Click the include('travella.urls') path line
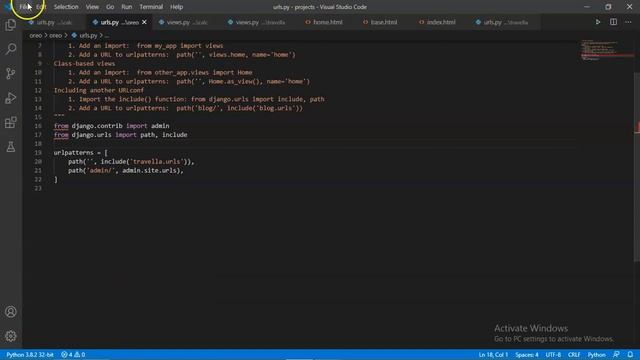 pos(131,162)
